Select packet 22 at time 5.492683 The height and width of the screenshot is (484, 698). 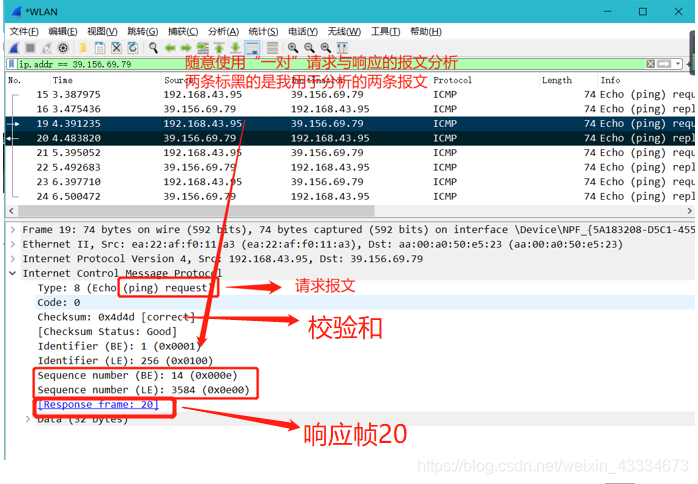click(x=349, y=167)
